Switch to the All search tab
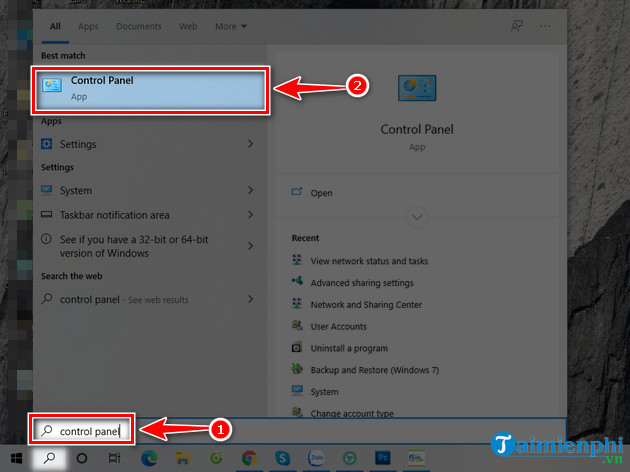 pyautogui.click(x=55, y=27)
